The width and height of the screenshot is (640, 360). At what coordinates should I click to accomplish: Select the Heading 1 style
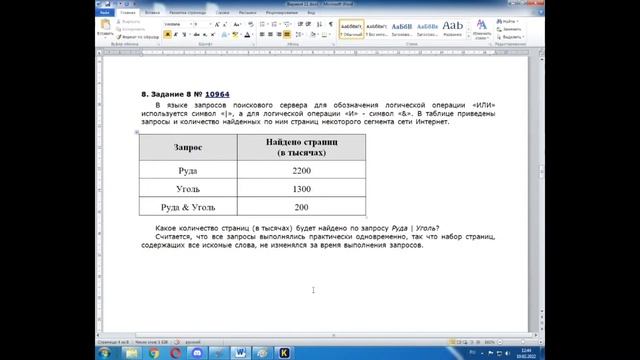402,29
